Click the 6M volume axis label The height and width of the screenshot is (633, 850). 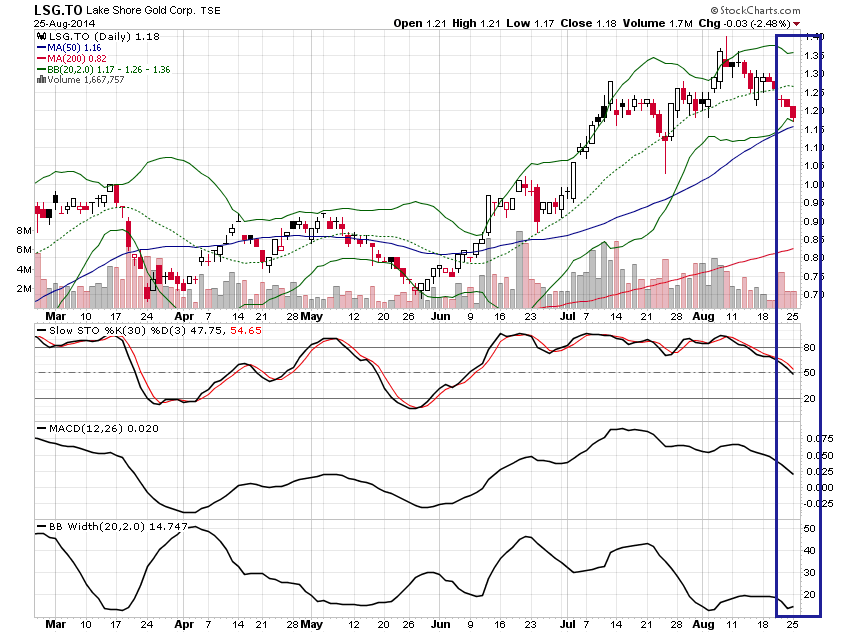click(24, 250)
